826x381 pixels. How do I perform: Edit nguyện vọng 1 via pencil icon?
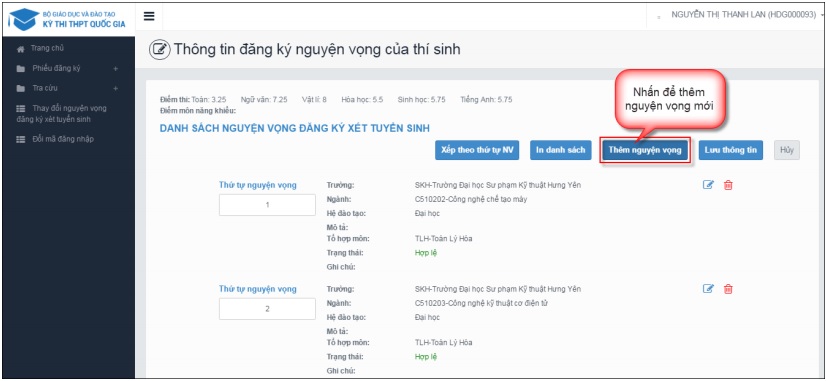[709, 185]
